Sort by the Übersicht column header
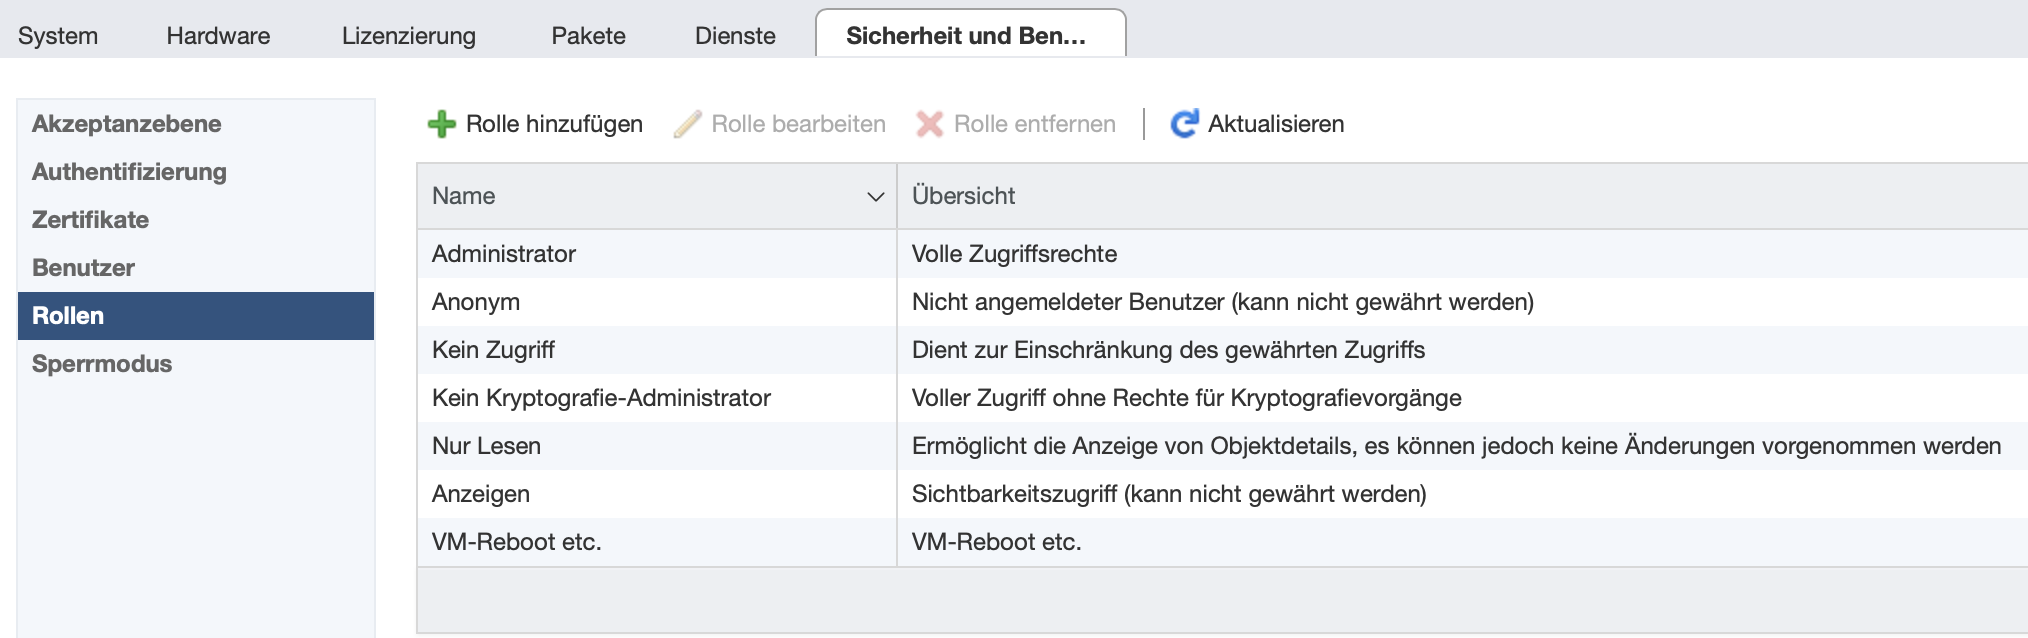The image size is (2028, 638). [x=963, y=196]
